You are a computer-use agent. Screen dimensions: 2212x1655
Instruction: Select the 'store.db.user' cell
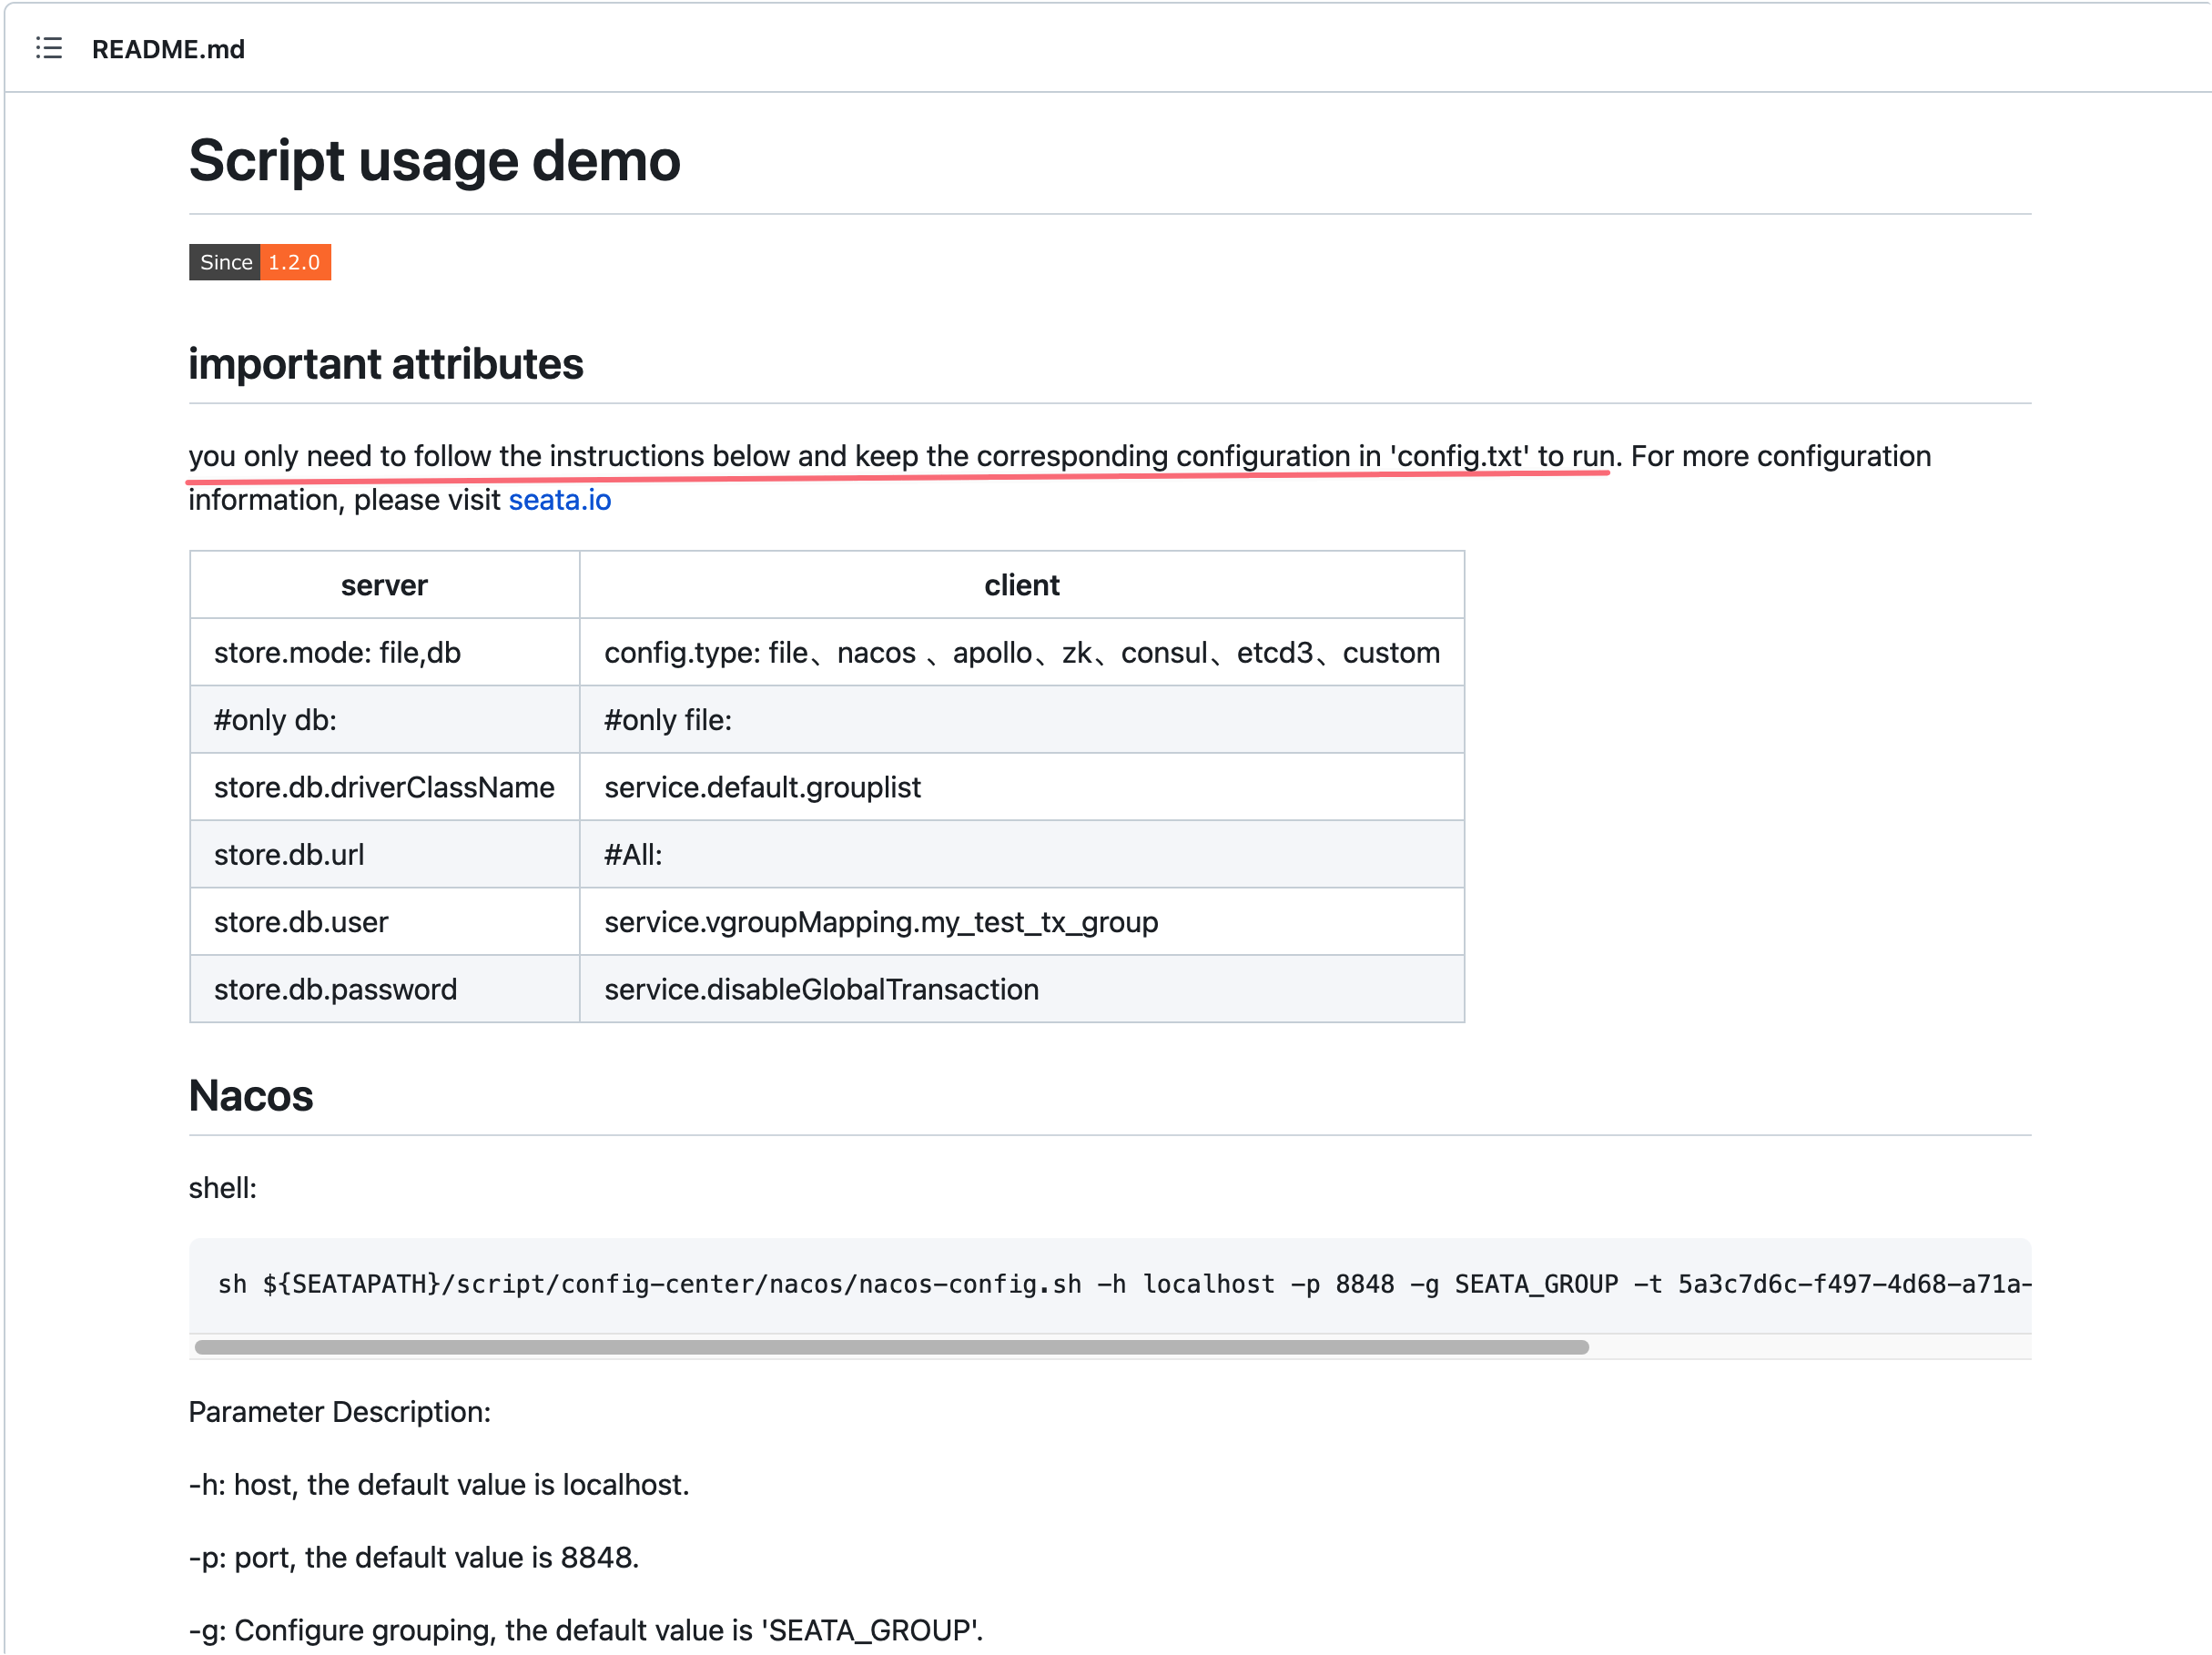point(385,922)
